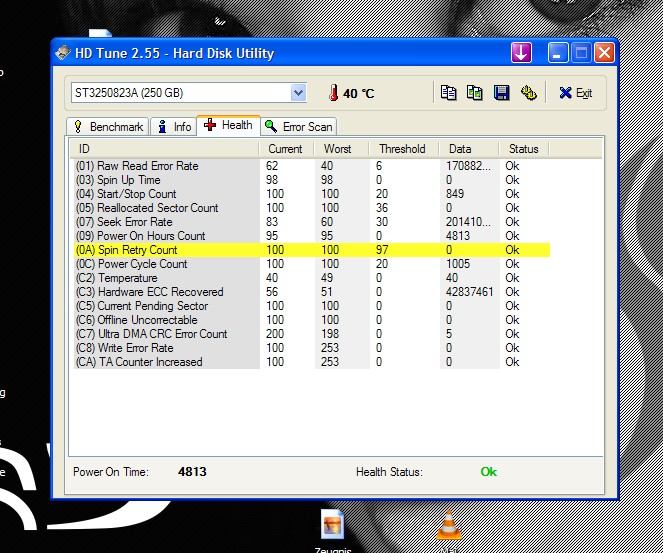This screenshot has width=663, height=553.
Task: Click the Info tab 'i' icon
Action: point(162,126)
